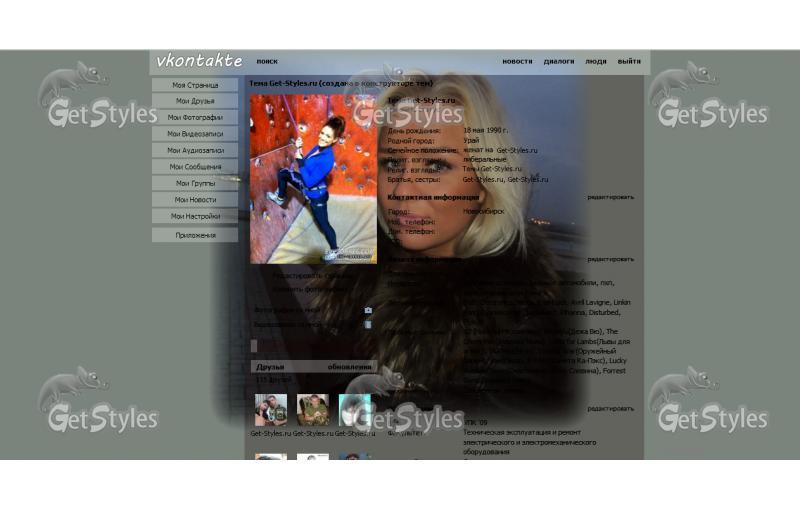Screen dimensions: 800x509
Task: Click редактировать next to Контактная информация
Action: tap(610, 197)
